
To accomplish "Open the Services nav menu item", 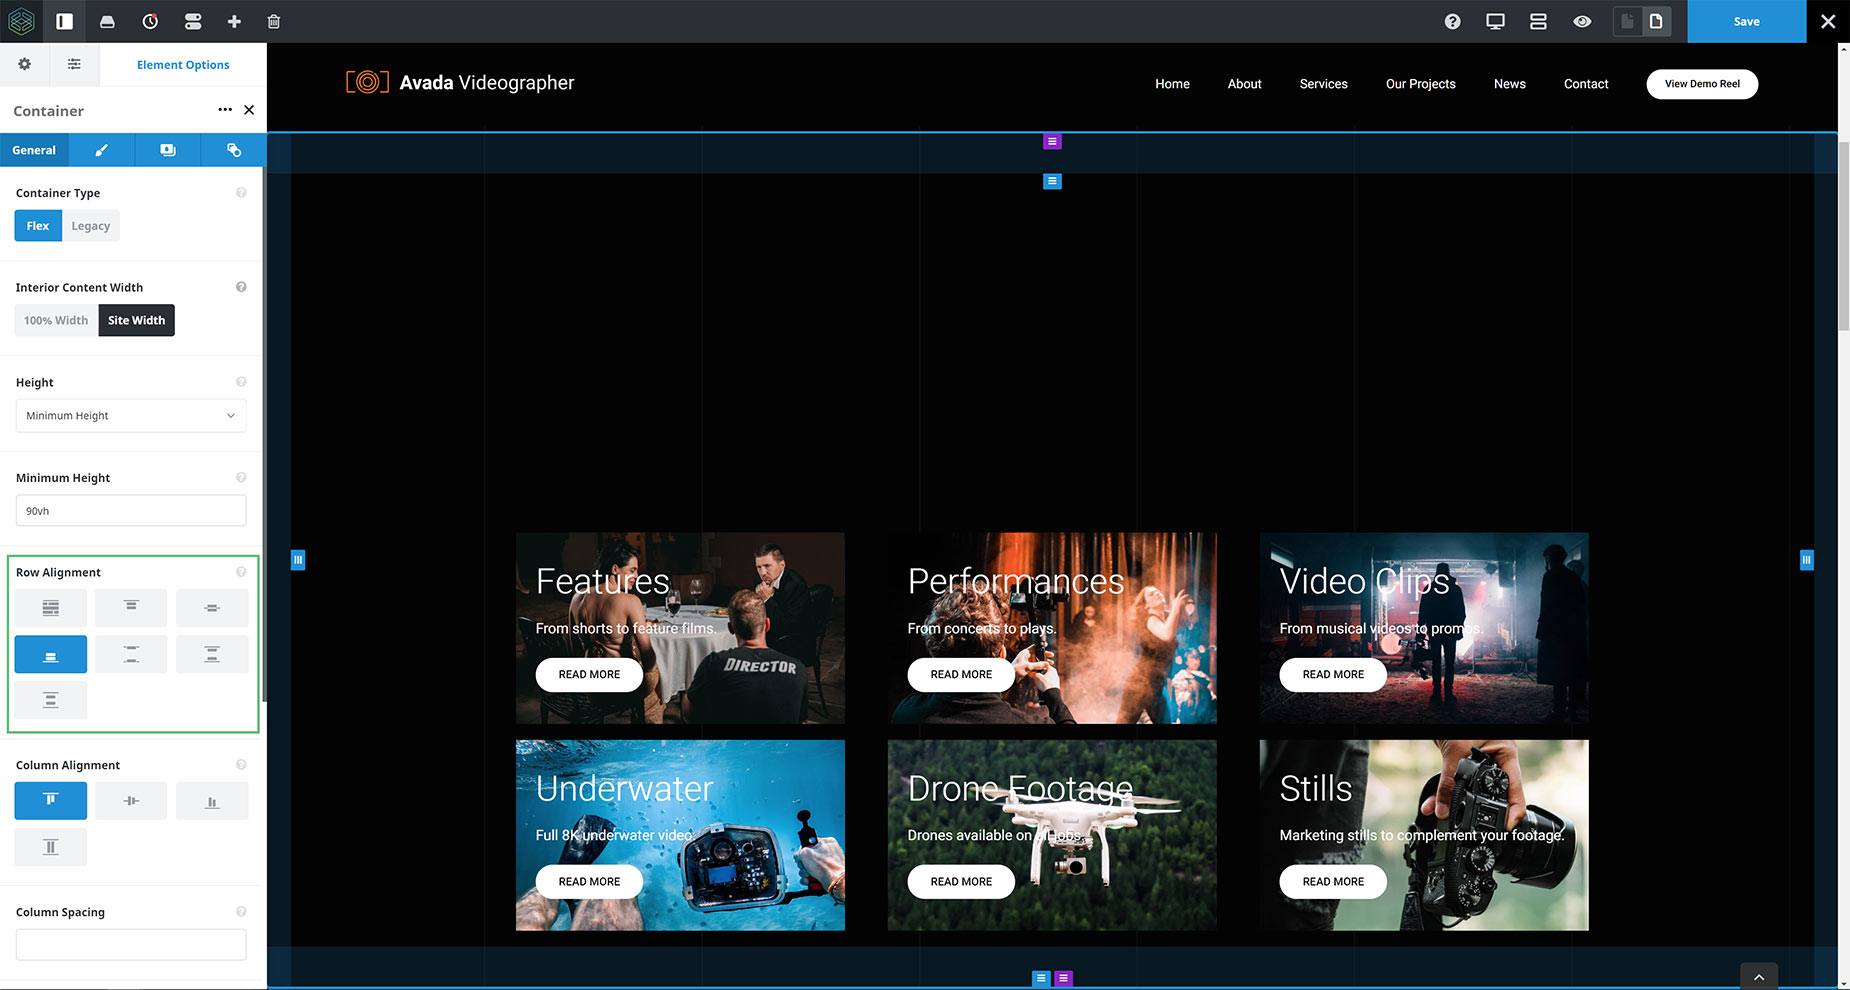I will [1323, 84].
